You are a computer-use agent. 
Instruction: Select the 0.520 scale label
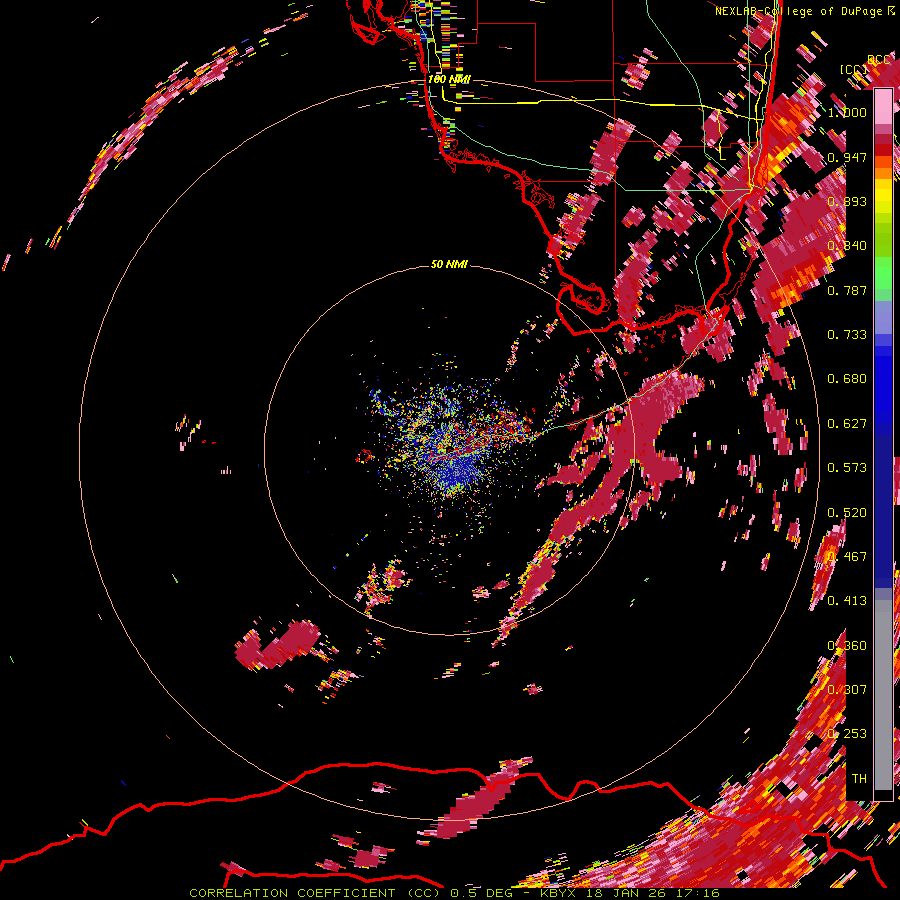pyautogui.click(x=847, y=513)
